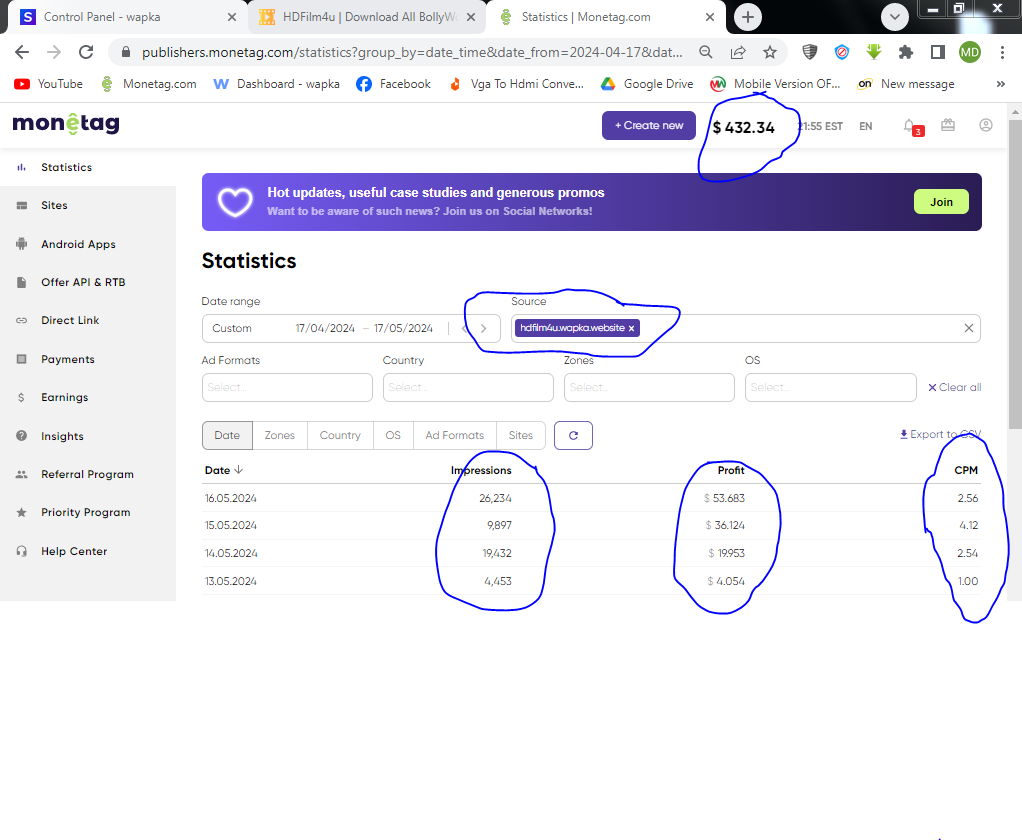Viewport: 1022px width, 840px height.
Task: Open the Zones select dropdown
Action: click(x=649, y=388)
